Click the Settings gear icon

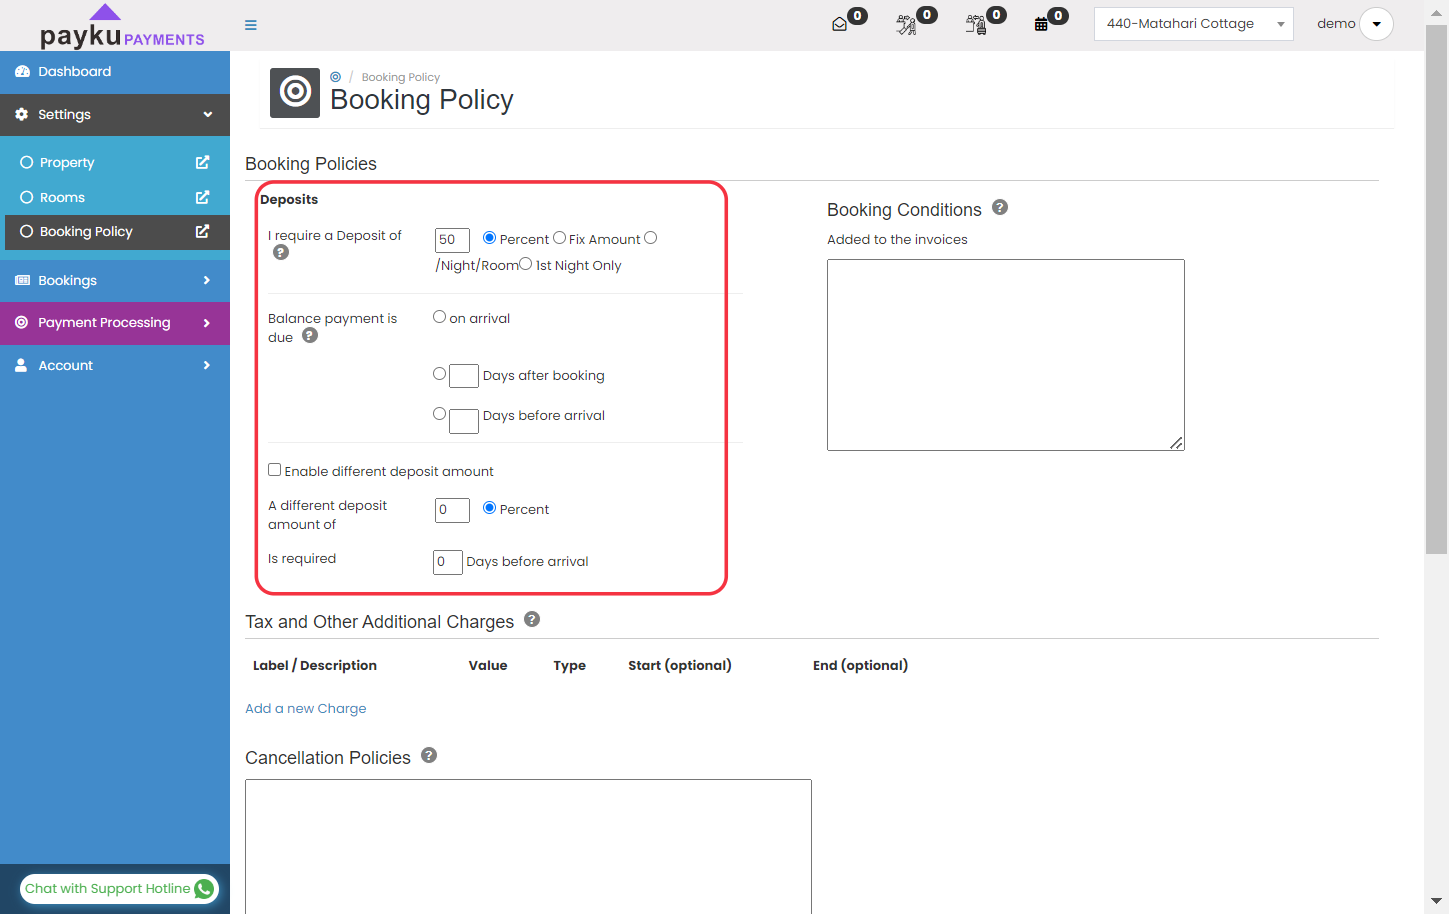[22, 115]
